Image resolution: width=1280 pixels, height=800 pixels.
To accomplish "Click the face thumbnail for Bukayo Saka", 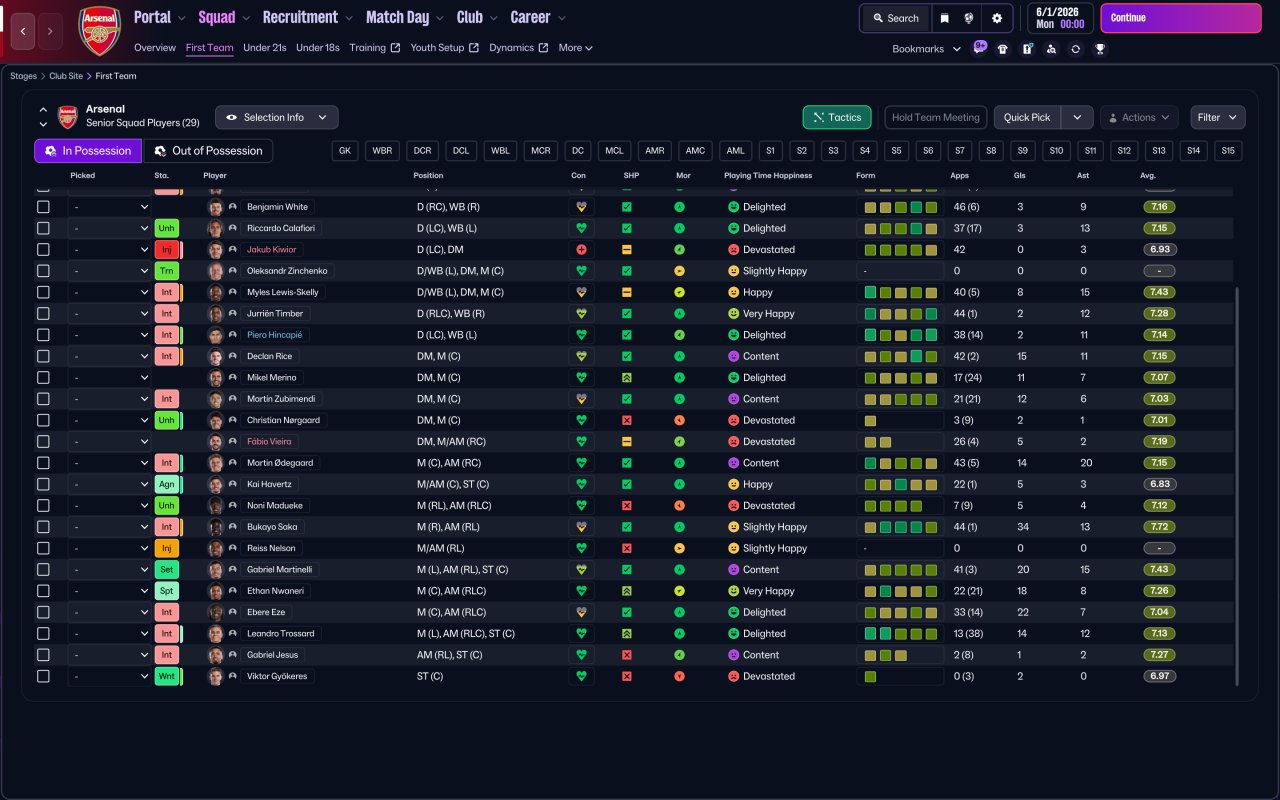I will point(215,527).
